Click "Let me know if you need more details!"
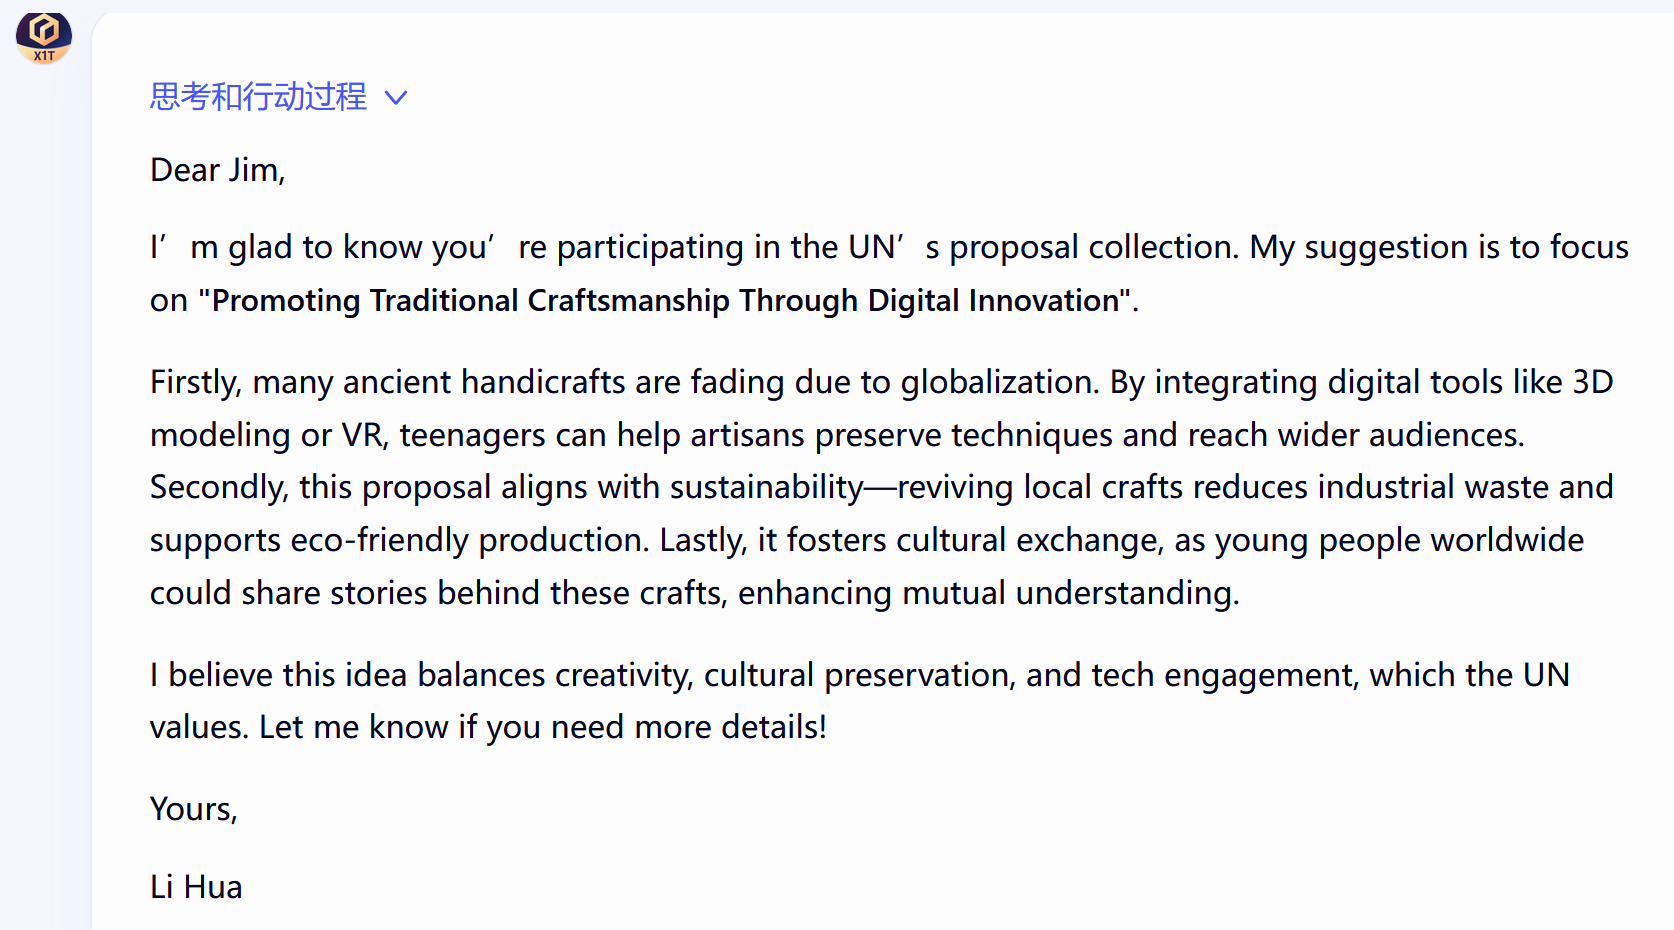The image size is (1674, 930). [x=543, y=727]
